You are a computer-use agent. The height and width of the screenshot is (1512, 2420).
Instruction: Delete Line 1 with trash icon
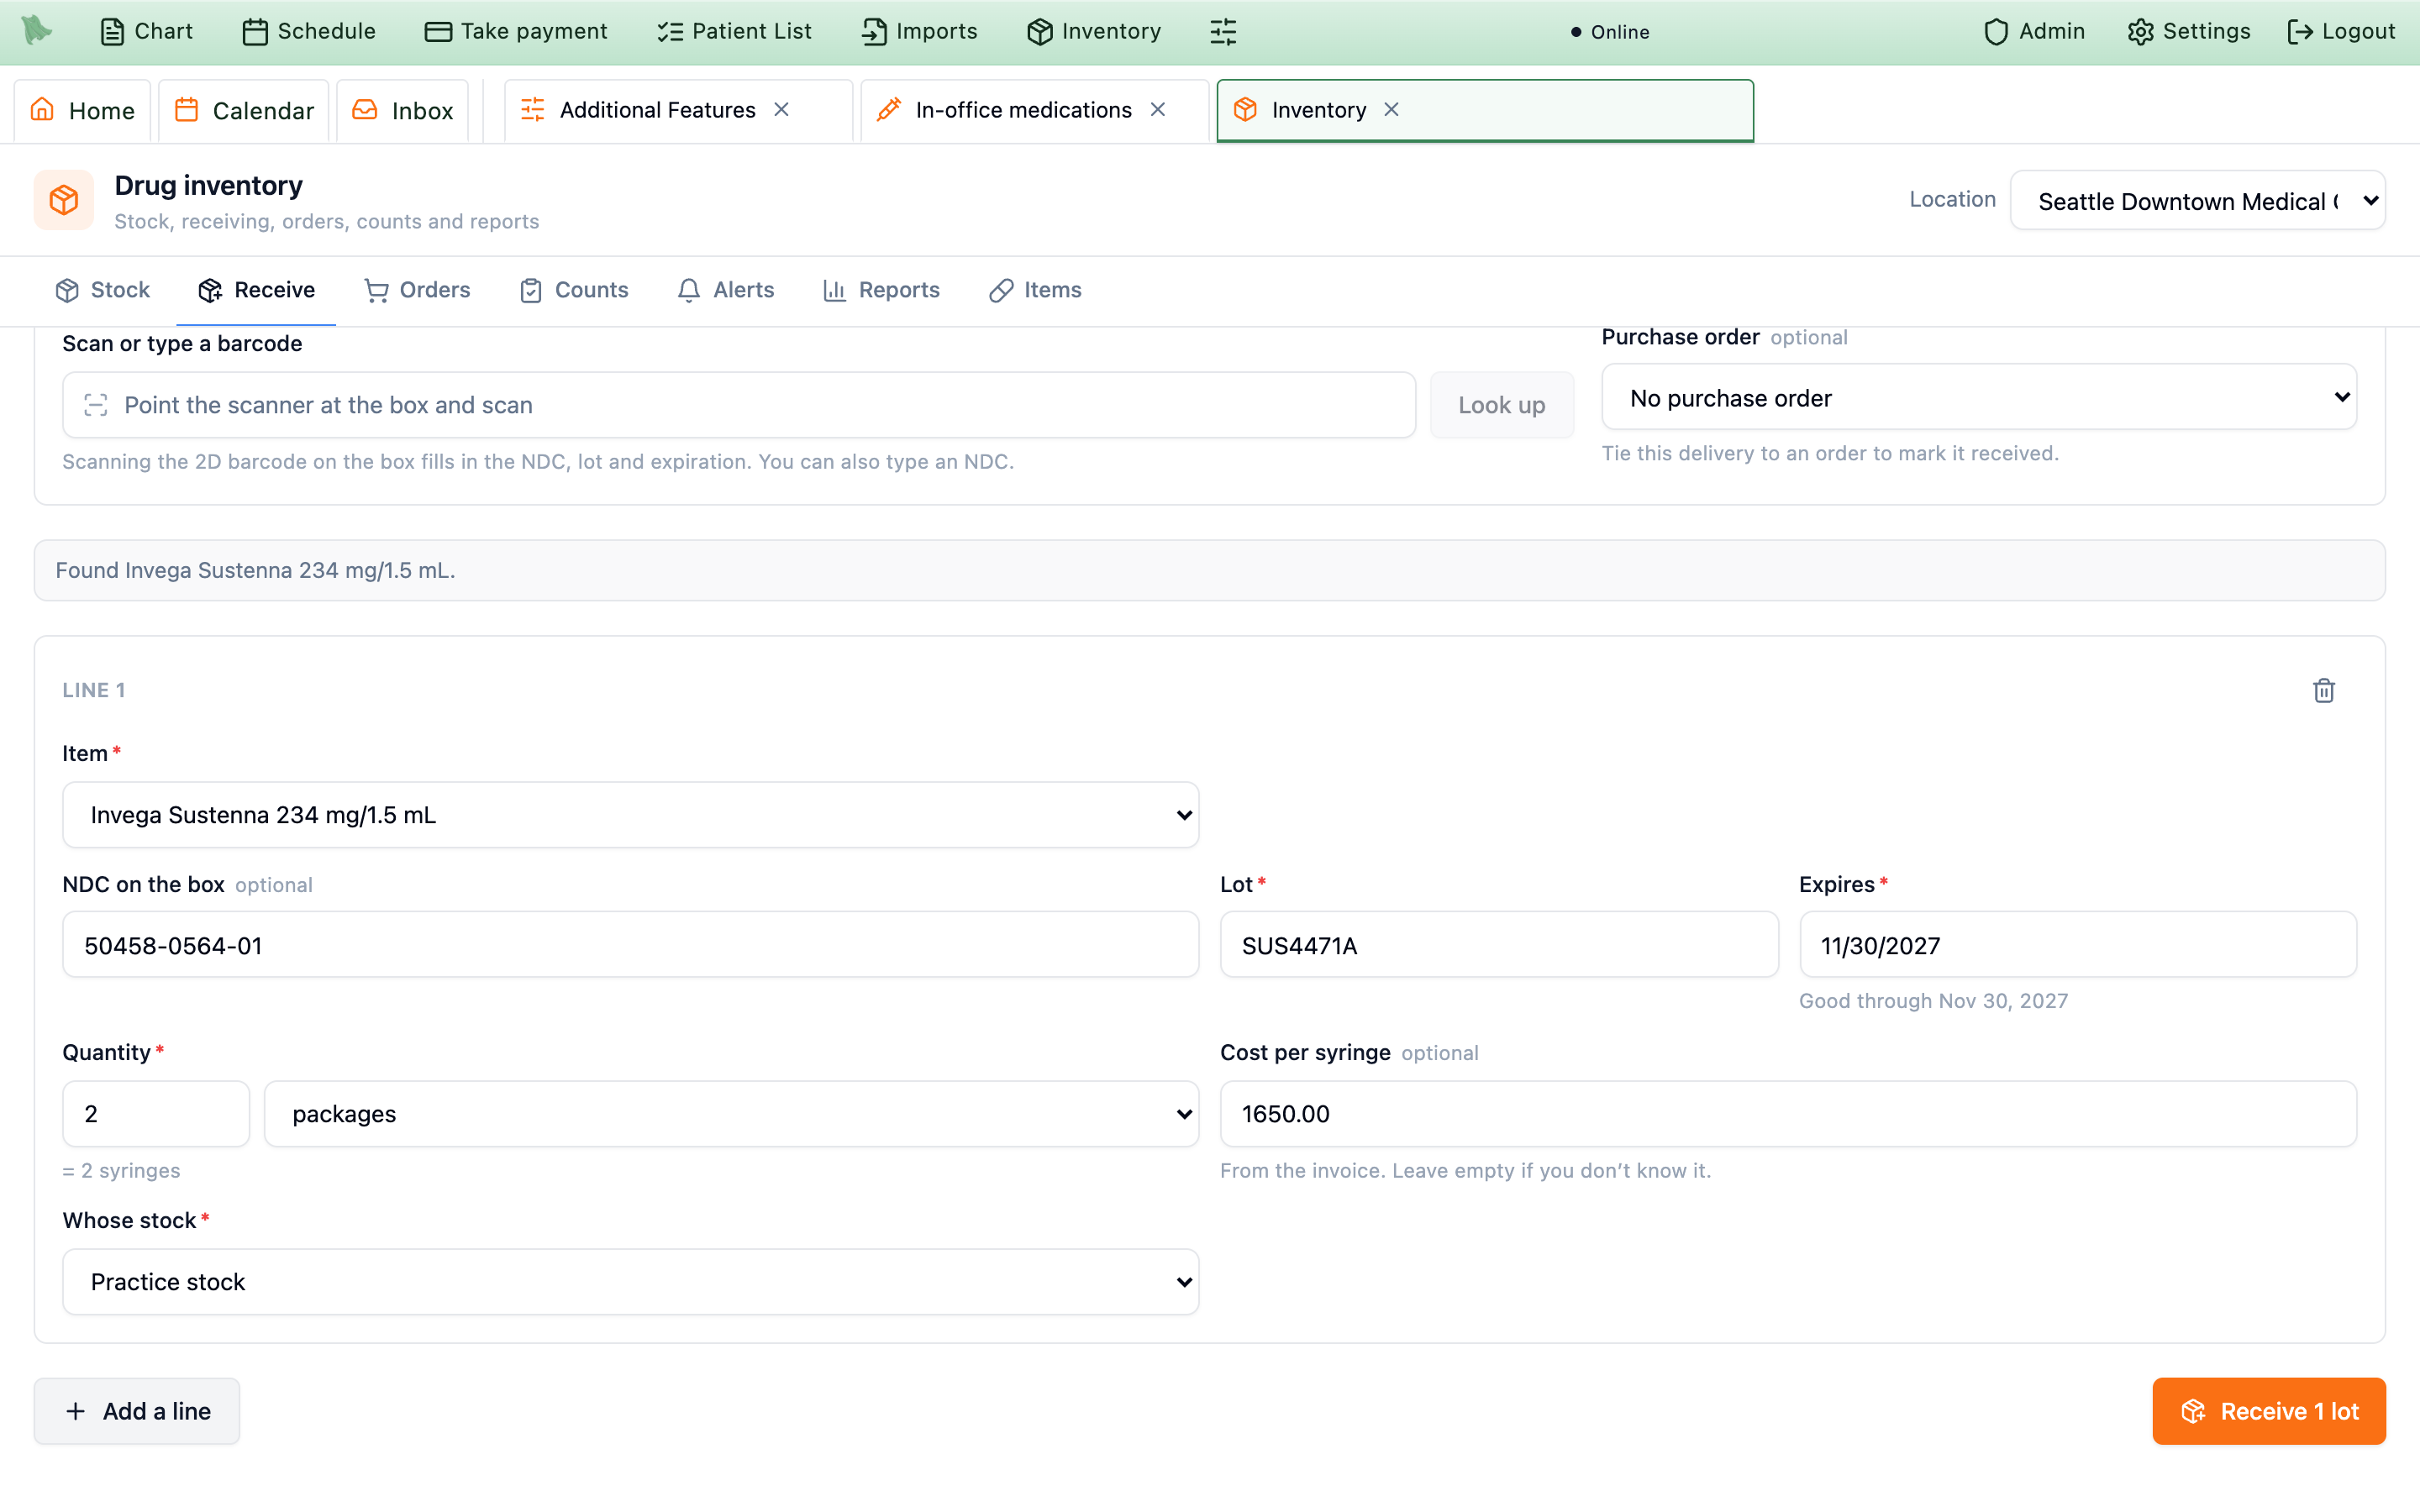[x=2323, y=690]
